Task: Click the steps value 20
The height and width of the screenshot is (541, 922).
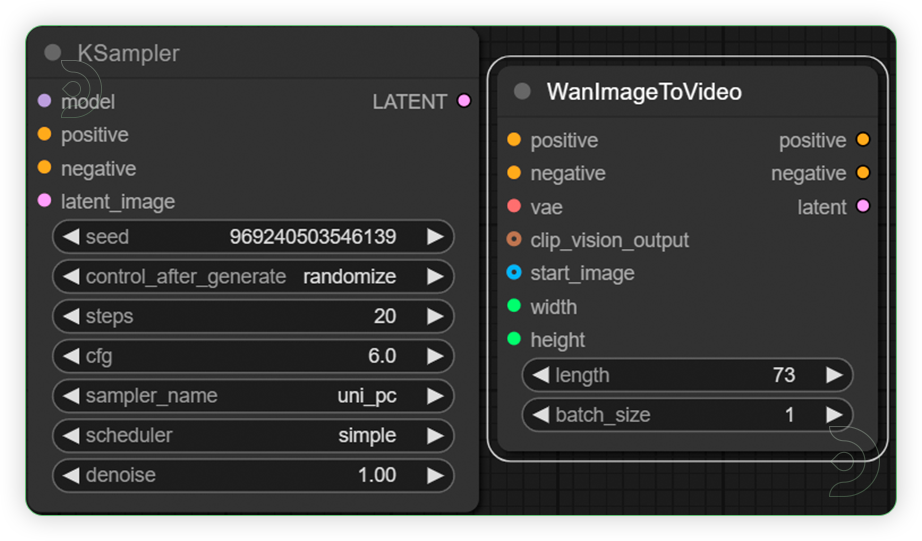Action: 385,316
